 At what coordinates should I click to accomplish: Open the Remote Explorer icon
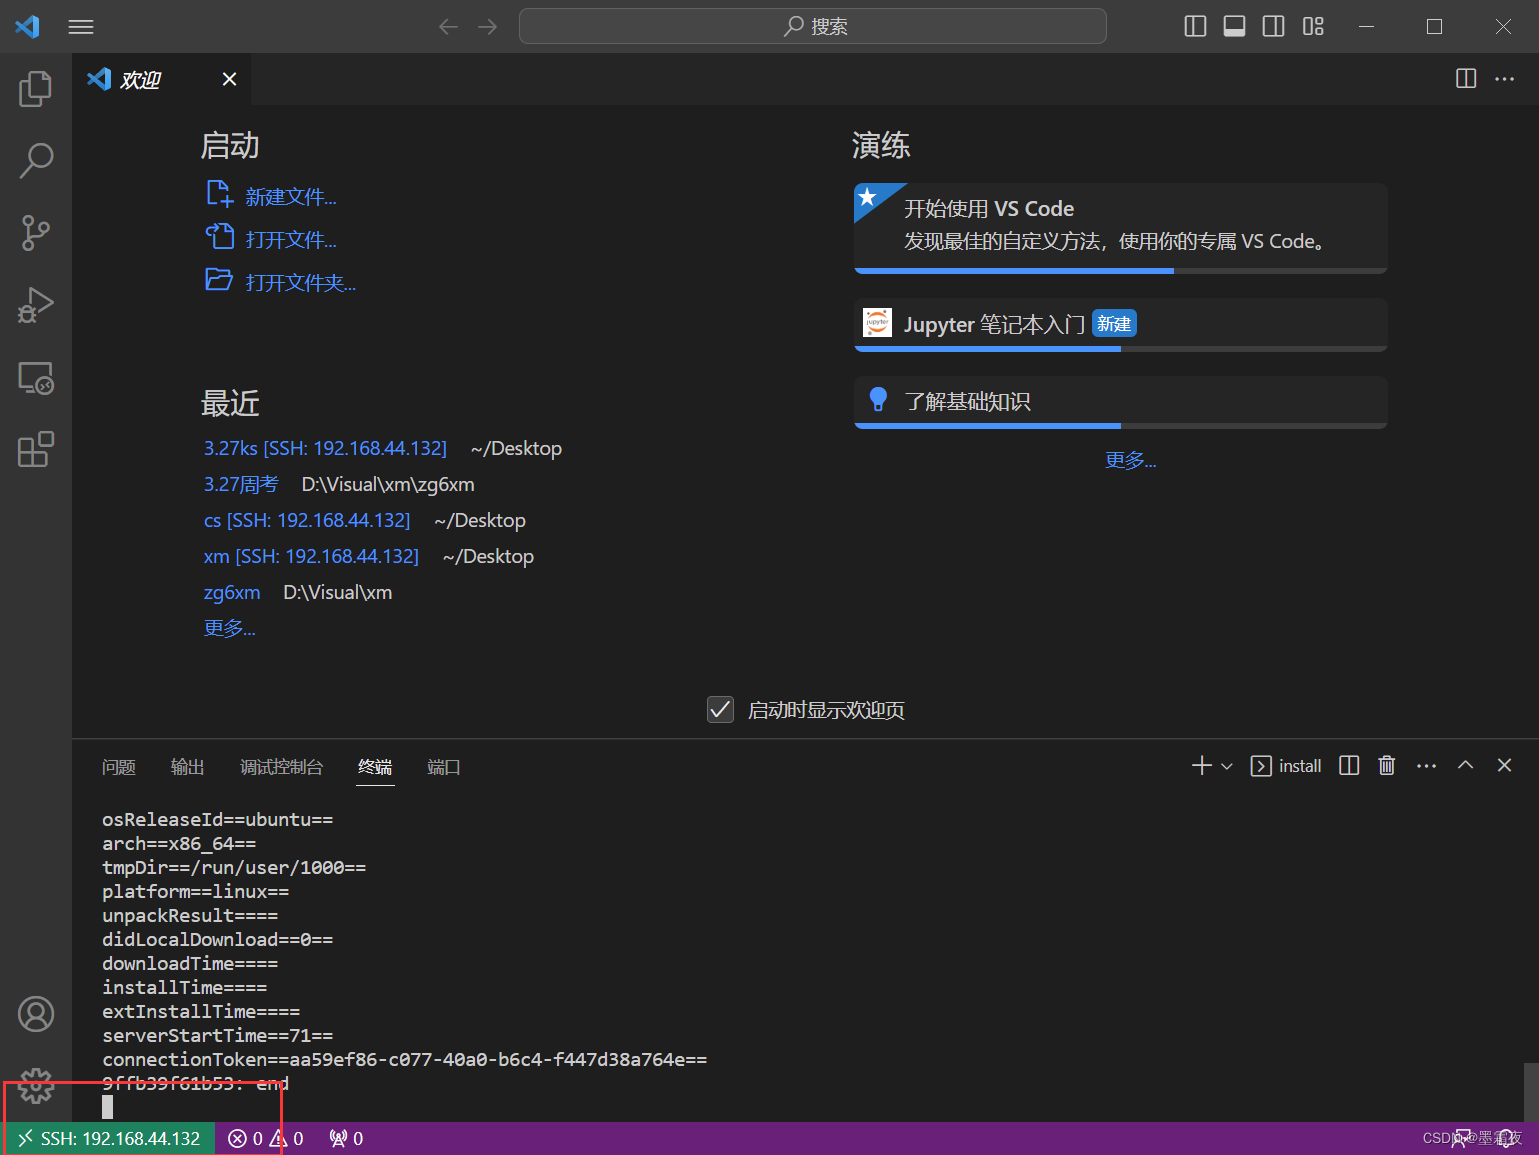click(36, 378)
